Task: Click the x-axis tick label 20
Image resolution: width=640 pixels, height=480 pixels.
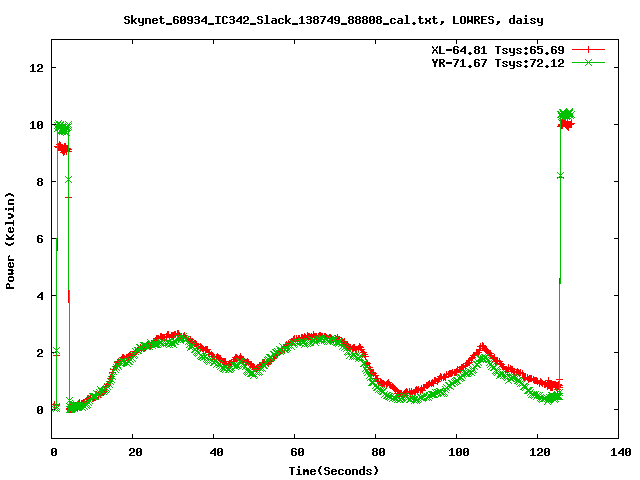Action: 135,452
